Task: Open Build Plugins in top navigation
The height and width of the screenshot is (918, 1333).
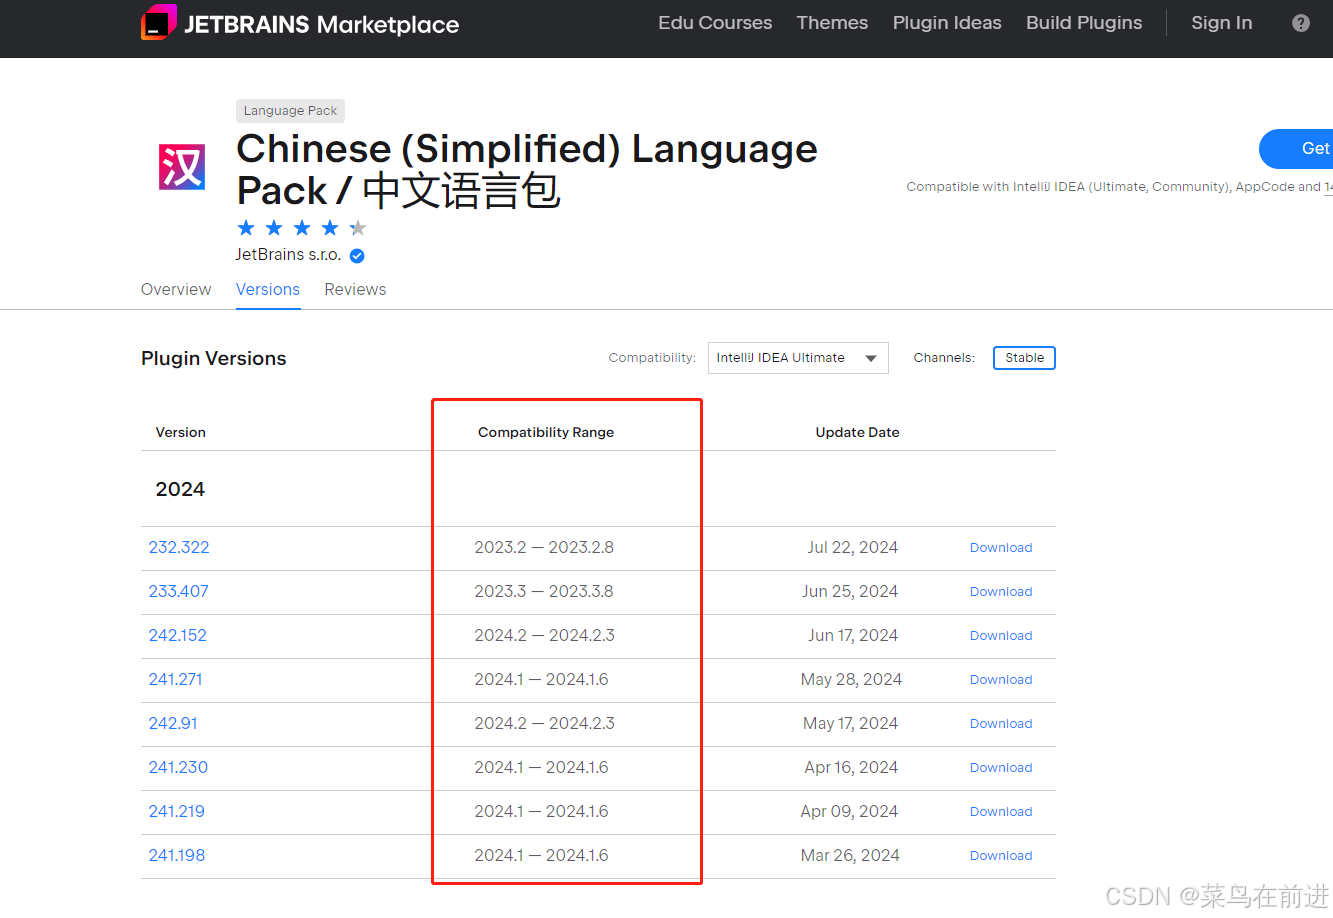Action: click(x=1084, y=23)
